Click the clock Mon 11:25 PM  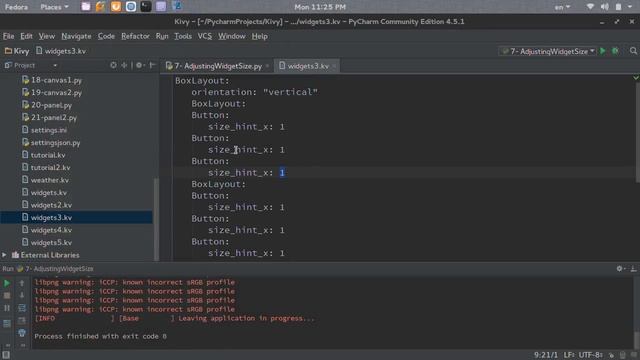(320, 7)
